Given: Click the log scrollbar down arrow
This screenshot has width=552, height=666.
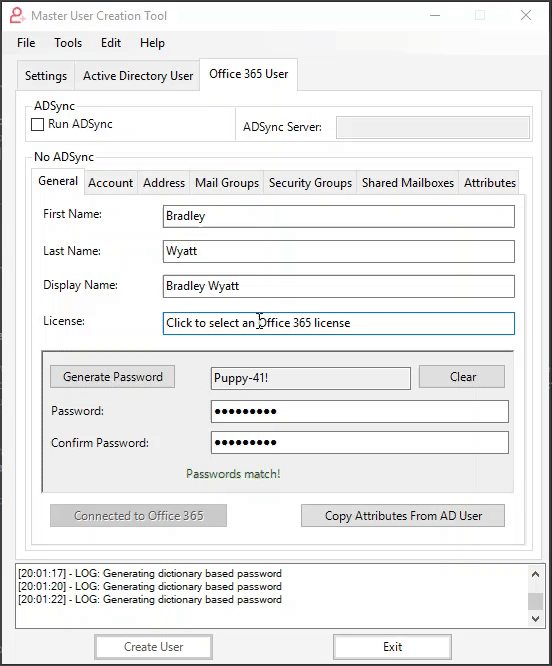Looking at the screenshot, I should tap(535, 619).
